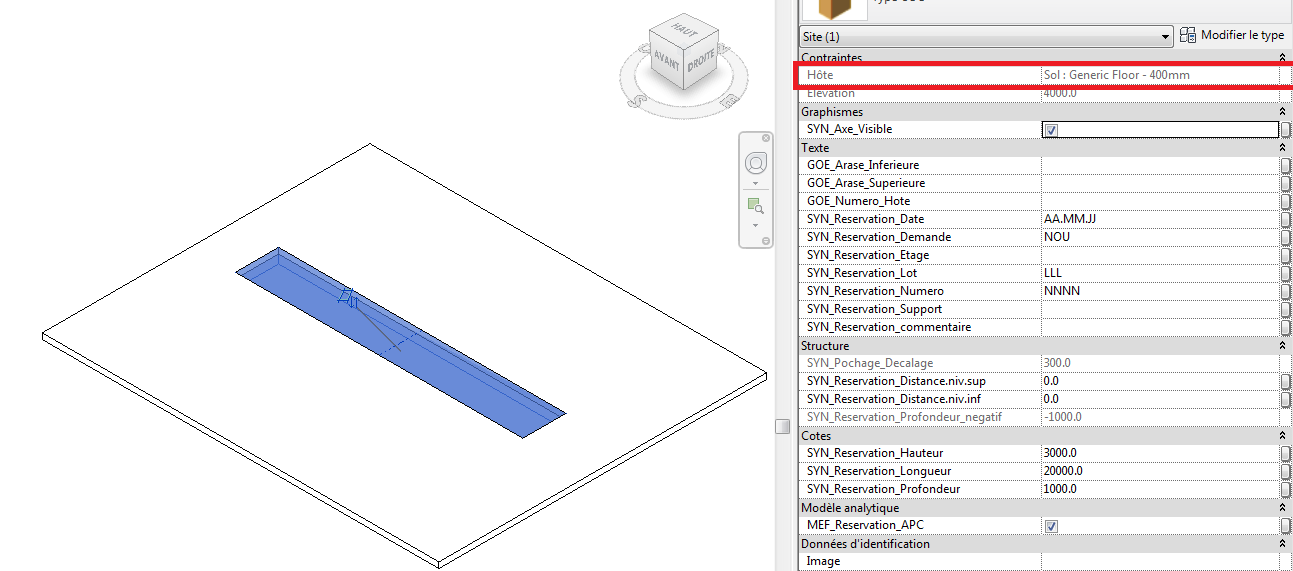Toggle the MEF_Reservation_APC checkbox
Image resolution: width=1293 pixels, height=571 pixels.
pyautogui.click(x=1050, y=526)
